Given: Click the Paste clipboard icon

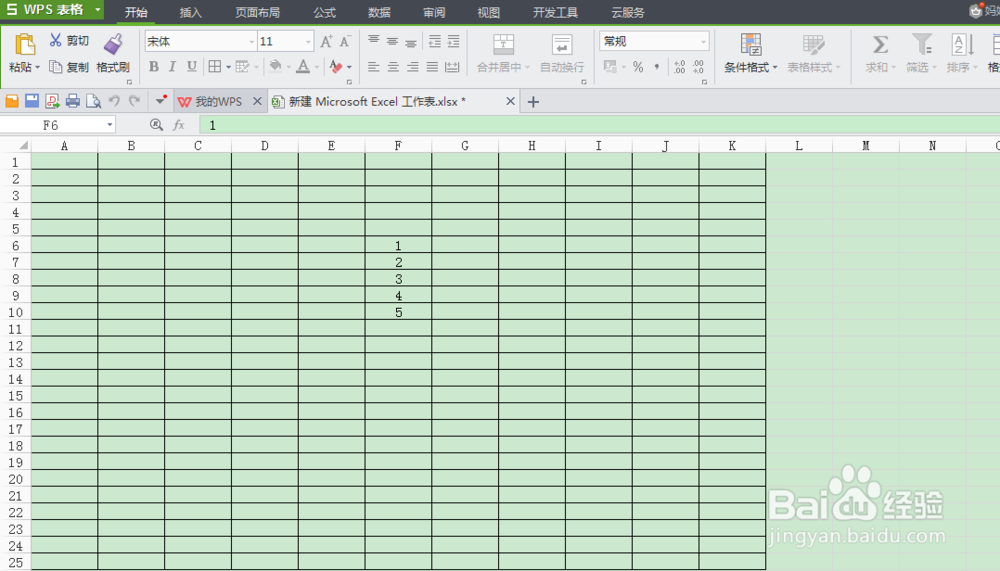Looking at the screenshot, I should 25,44.
